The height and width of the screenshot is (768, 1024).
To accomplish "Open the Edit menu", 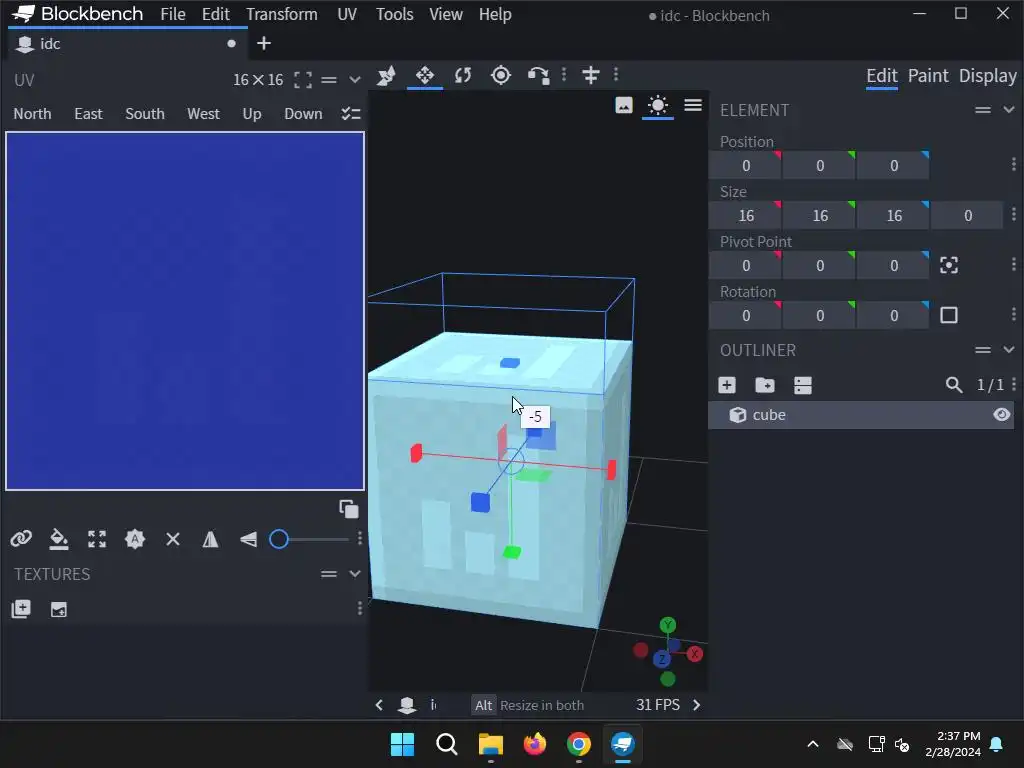I will coord(216,14).
